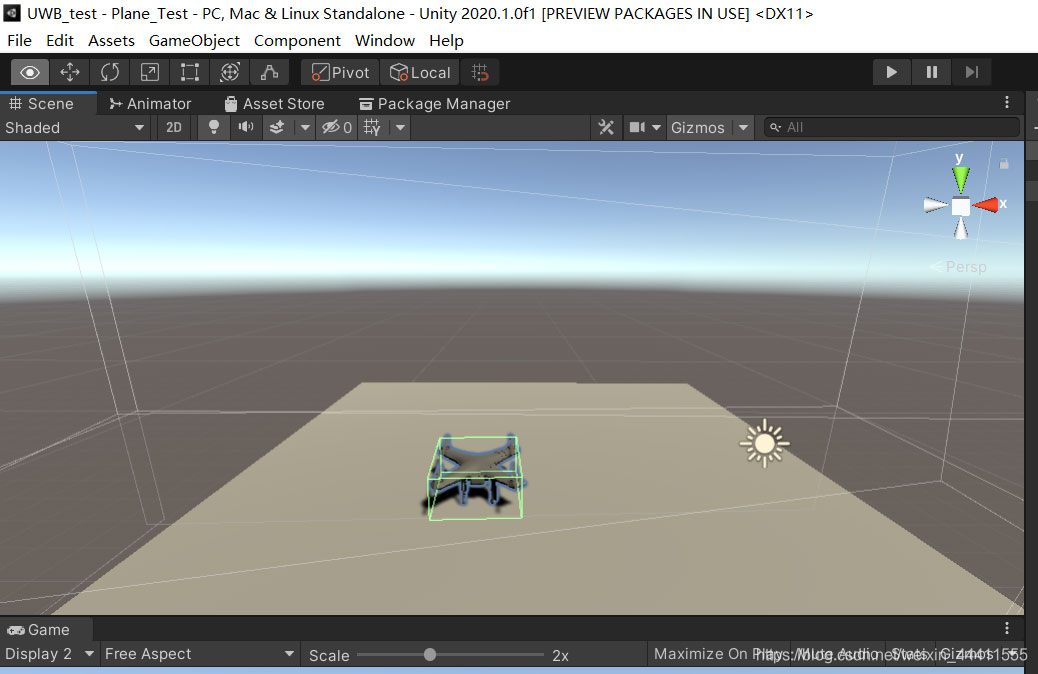Click the orientation gizmo center cube
Image resolution: width=1038 pixels, height=674 pixels.
961,207
